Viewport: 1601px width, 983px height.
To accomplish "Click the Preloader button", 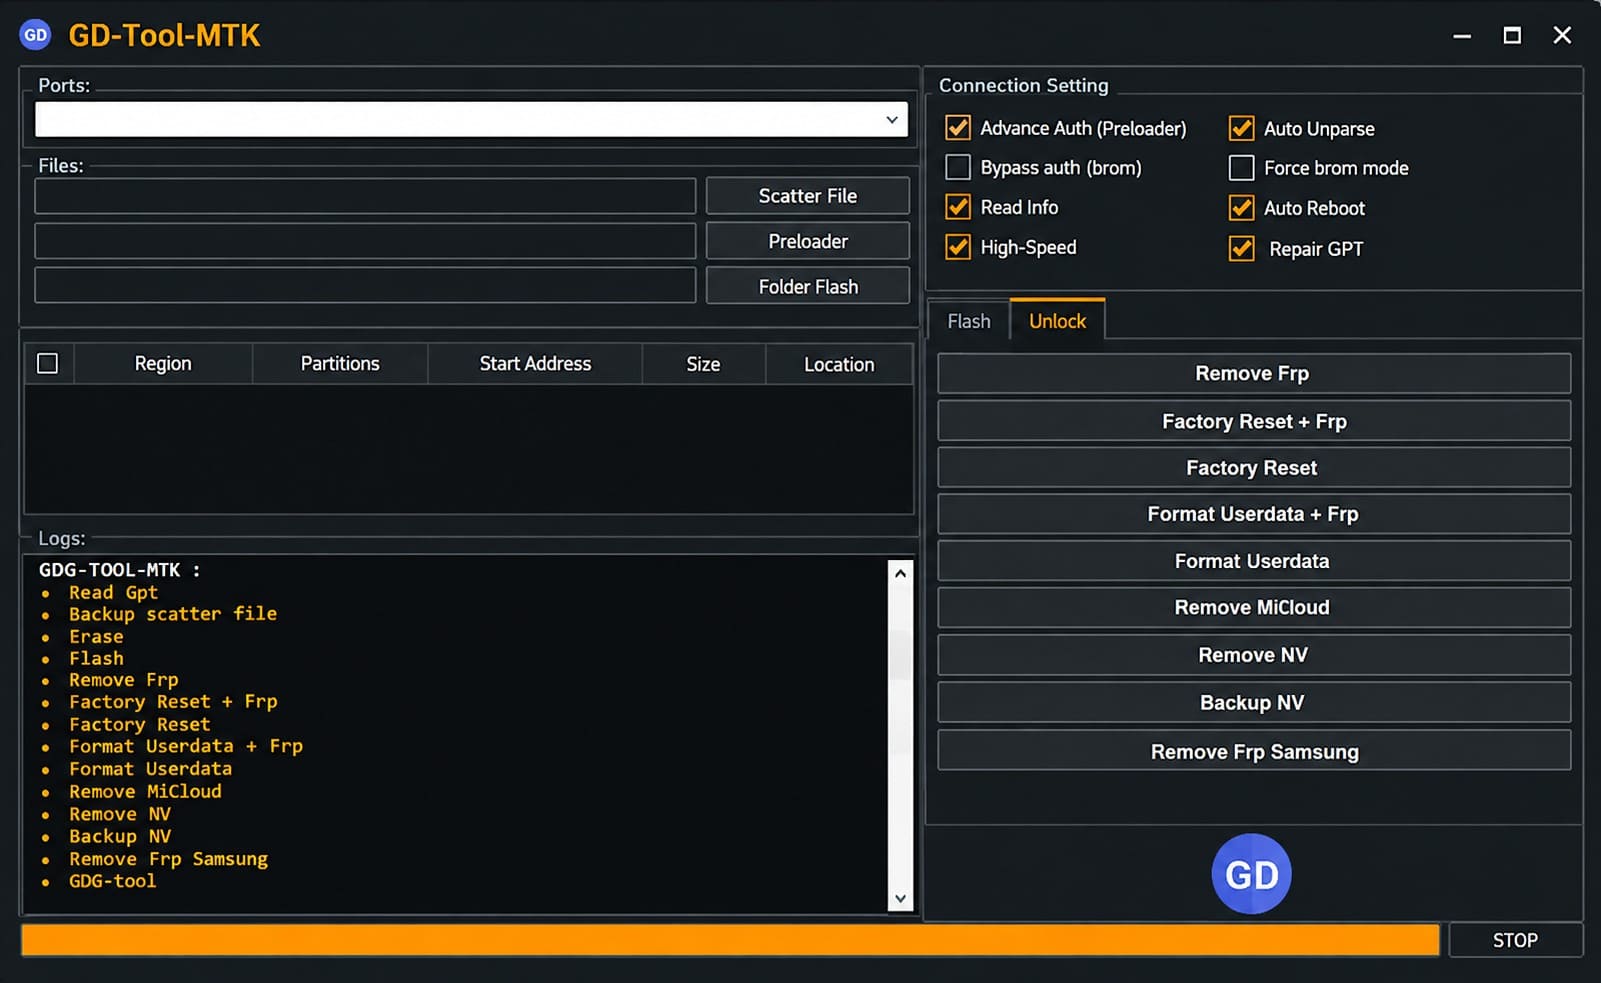I will [808, 241].
